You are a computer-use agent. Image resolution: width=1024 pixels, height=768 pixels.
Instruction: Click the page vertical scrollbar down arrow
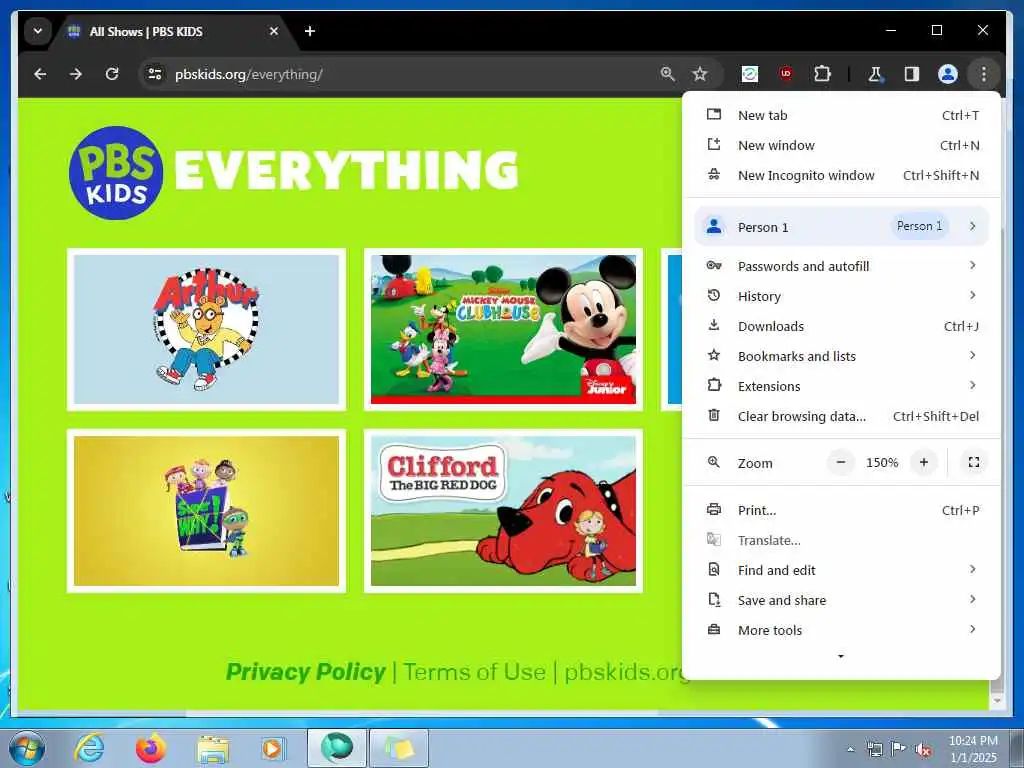997,701
